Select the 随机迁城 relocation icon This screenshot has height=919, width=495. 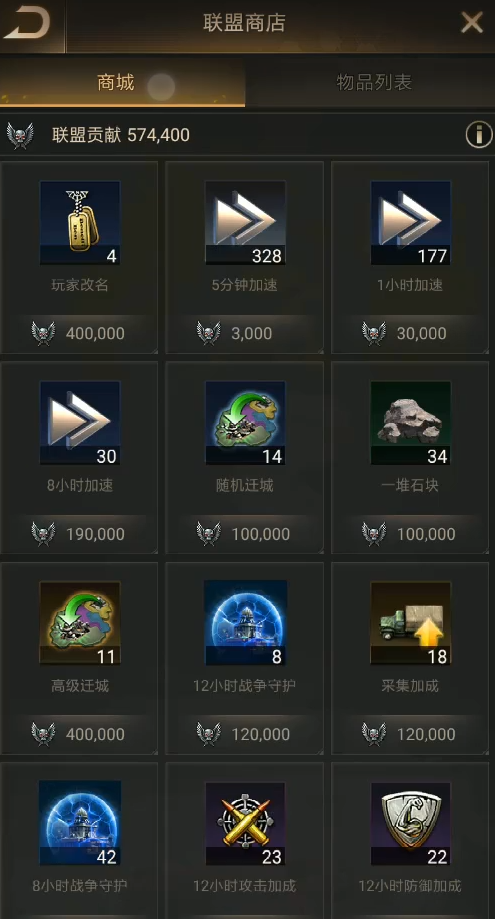click(x=245, y=423)
